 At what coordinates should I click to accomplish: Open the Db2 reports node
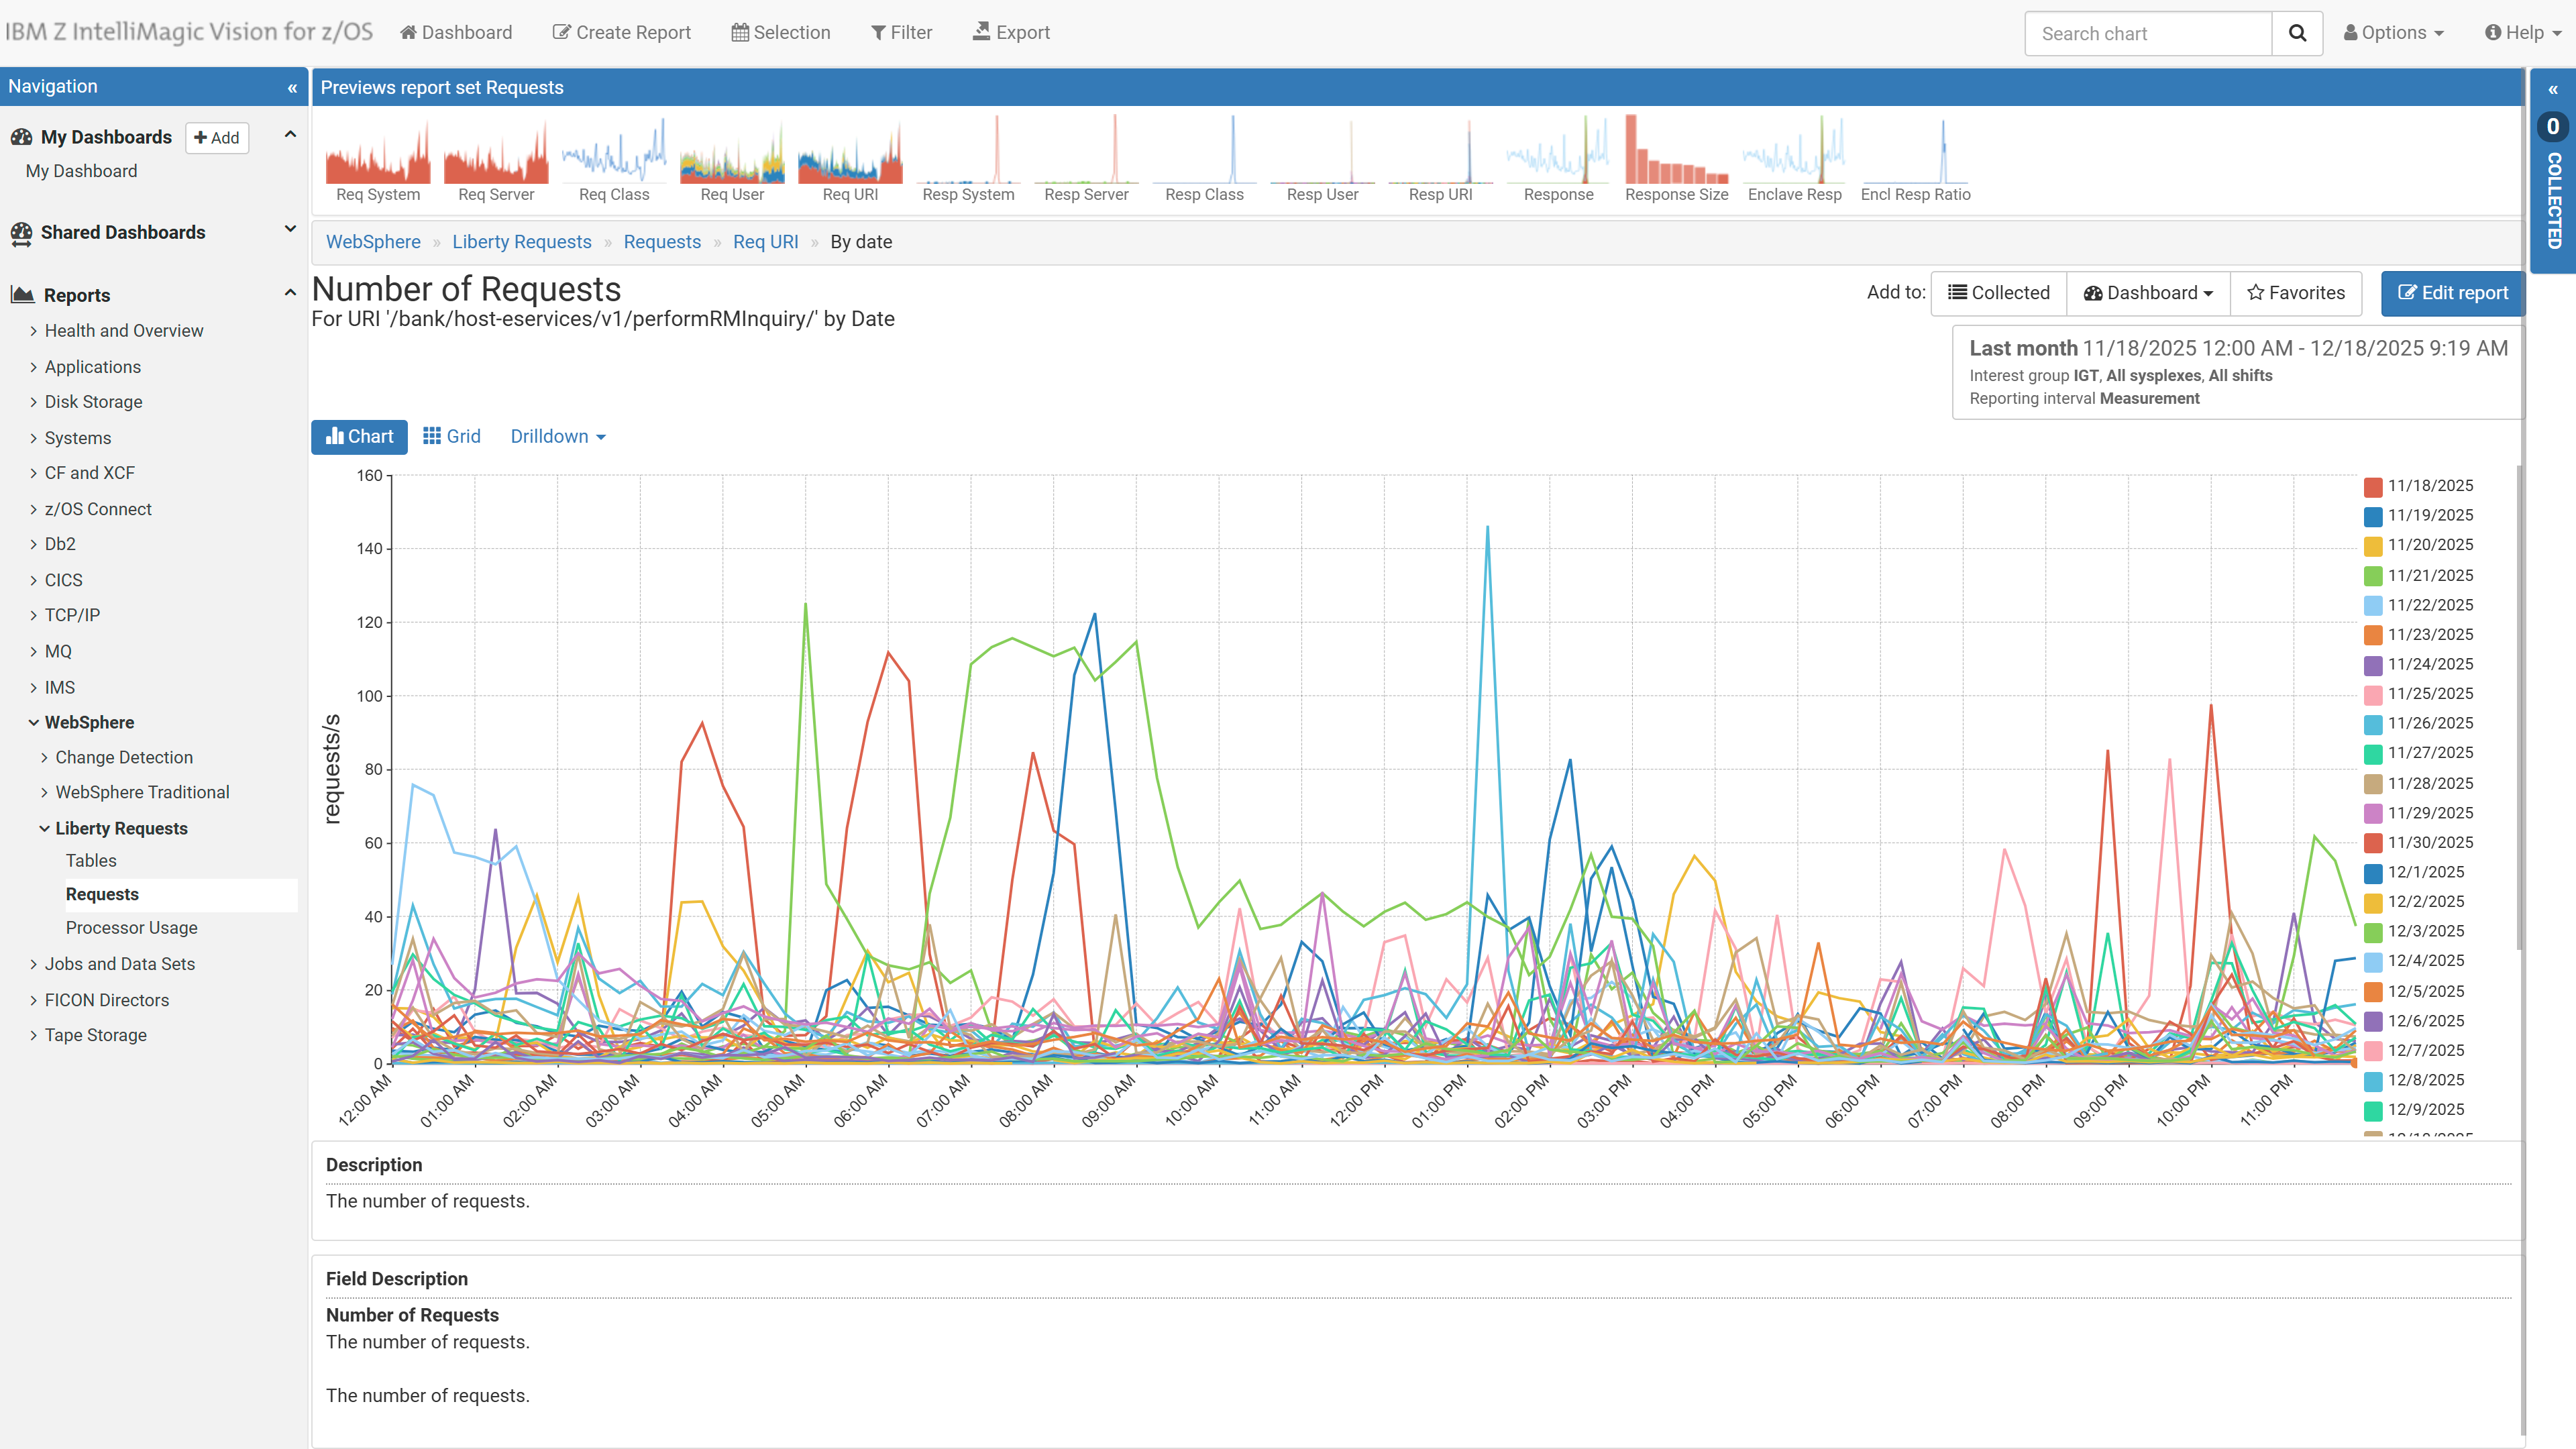coord(60,544)
